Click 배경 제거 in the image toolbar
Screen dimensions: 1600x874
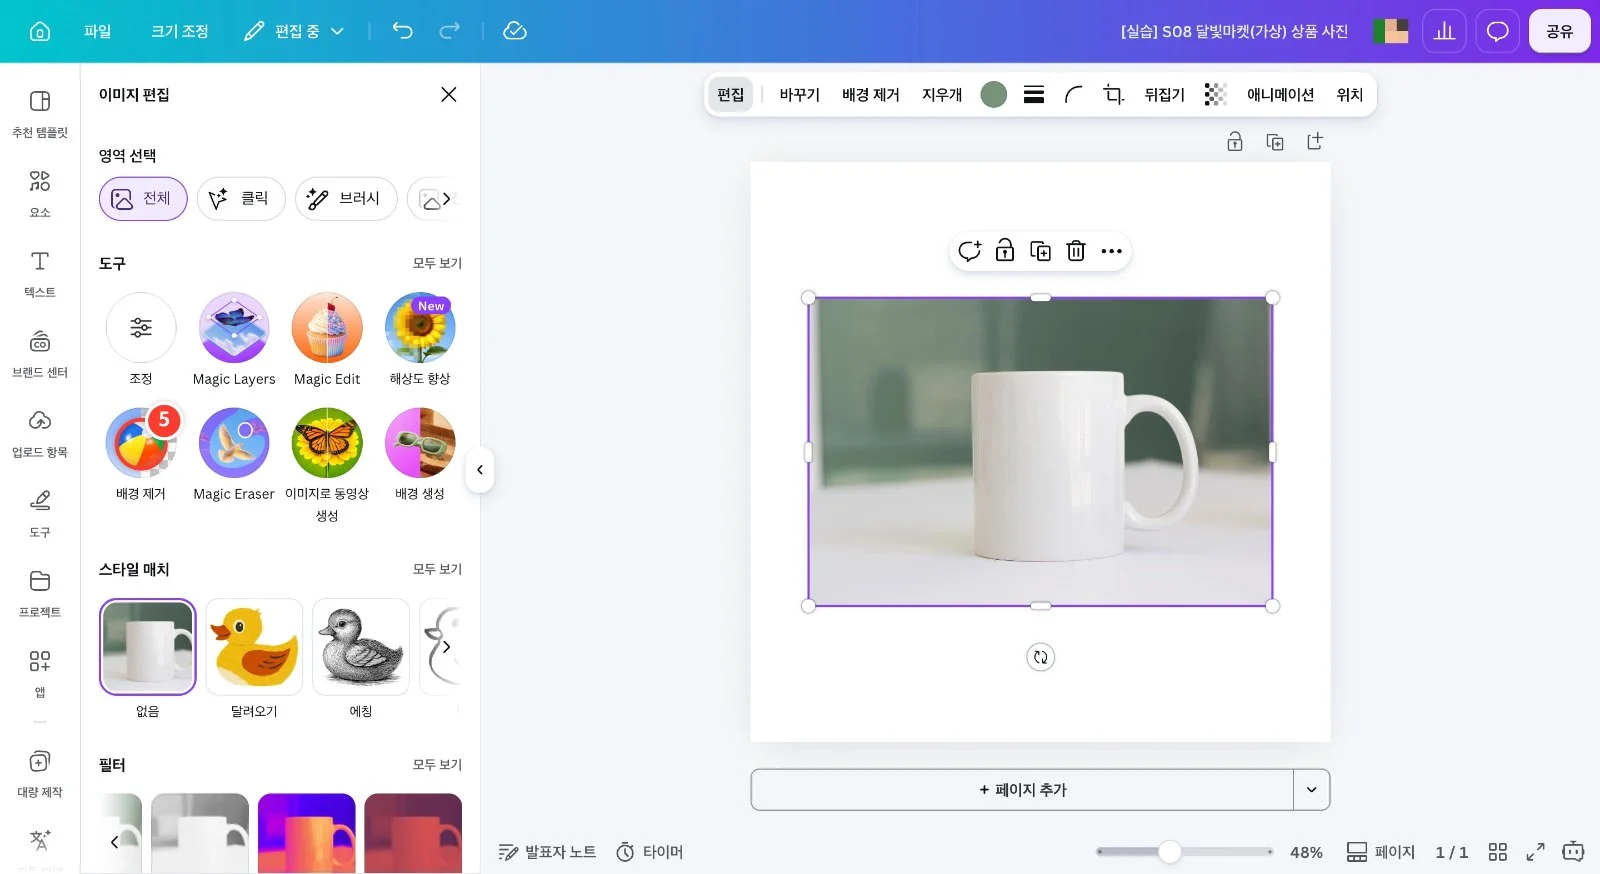(871, 94)
